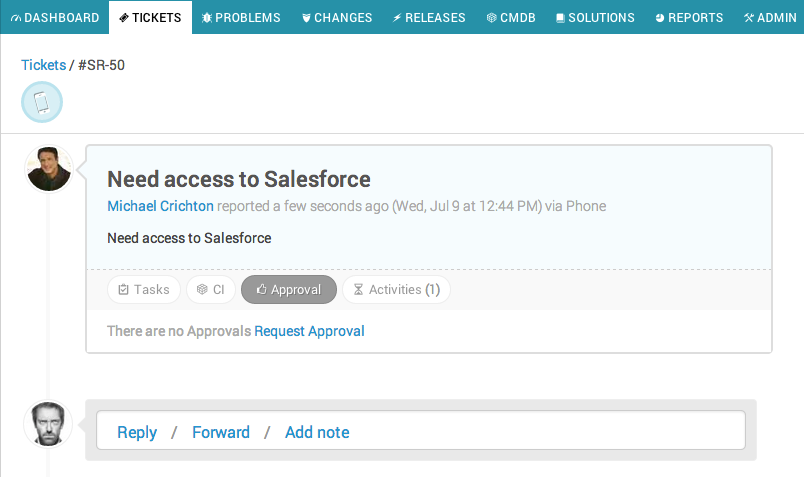View the Reports tab
This screenshot has height=477, width=804.
689,17
